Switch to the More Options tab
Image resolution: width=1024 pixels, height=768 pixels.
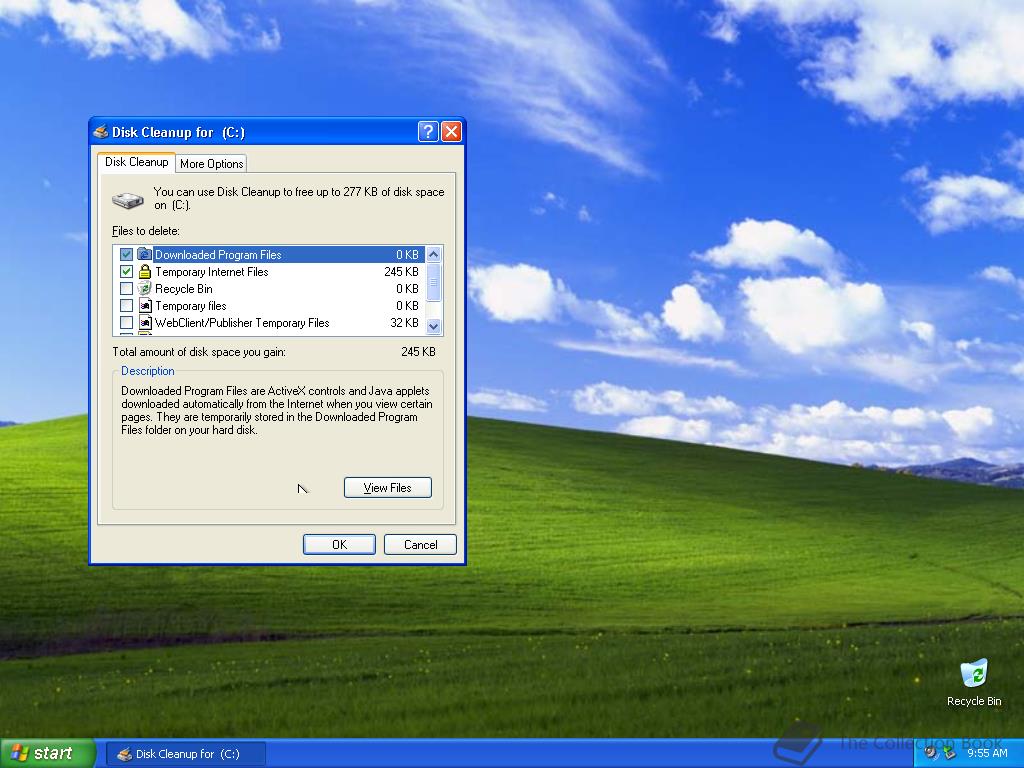point(212,164)
